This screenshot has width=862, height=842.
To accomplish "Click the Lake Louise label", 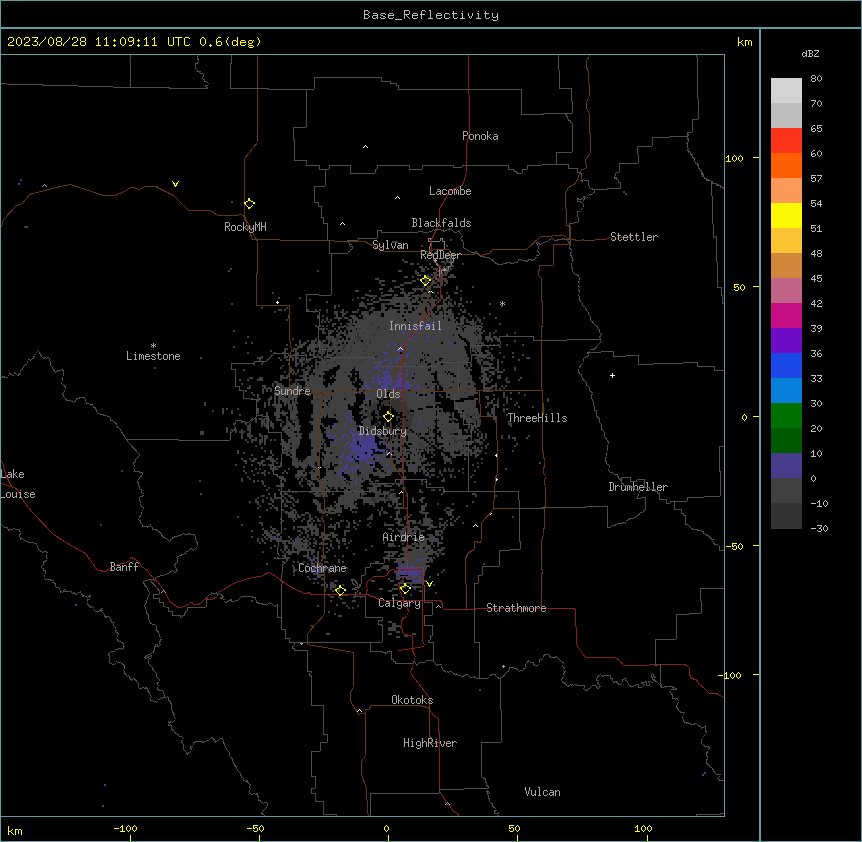I will click(18, 484).
